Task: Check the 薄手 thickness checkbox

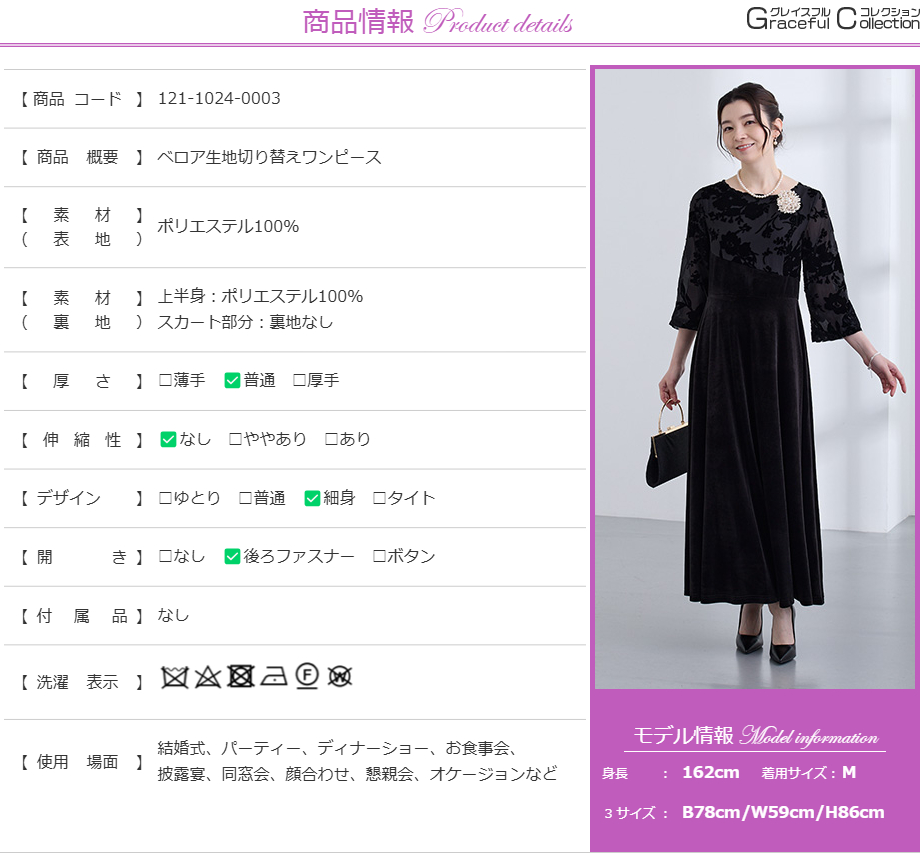Action: tap(166, 380)
